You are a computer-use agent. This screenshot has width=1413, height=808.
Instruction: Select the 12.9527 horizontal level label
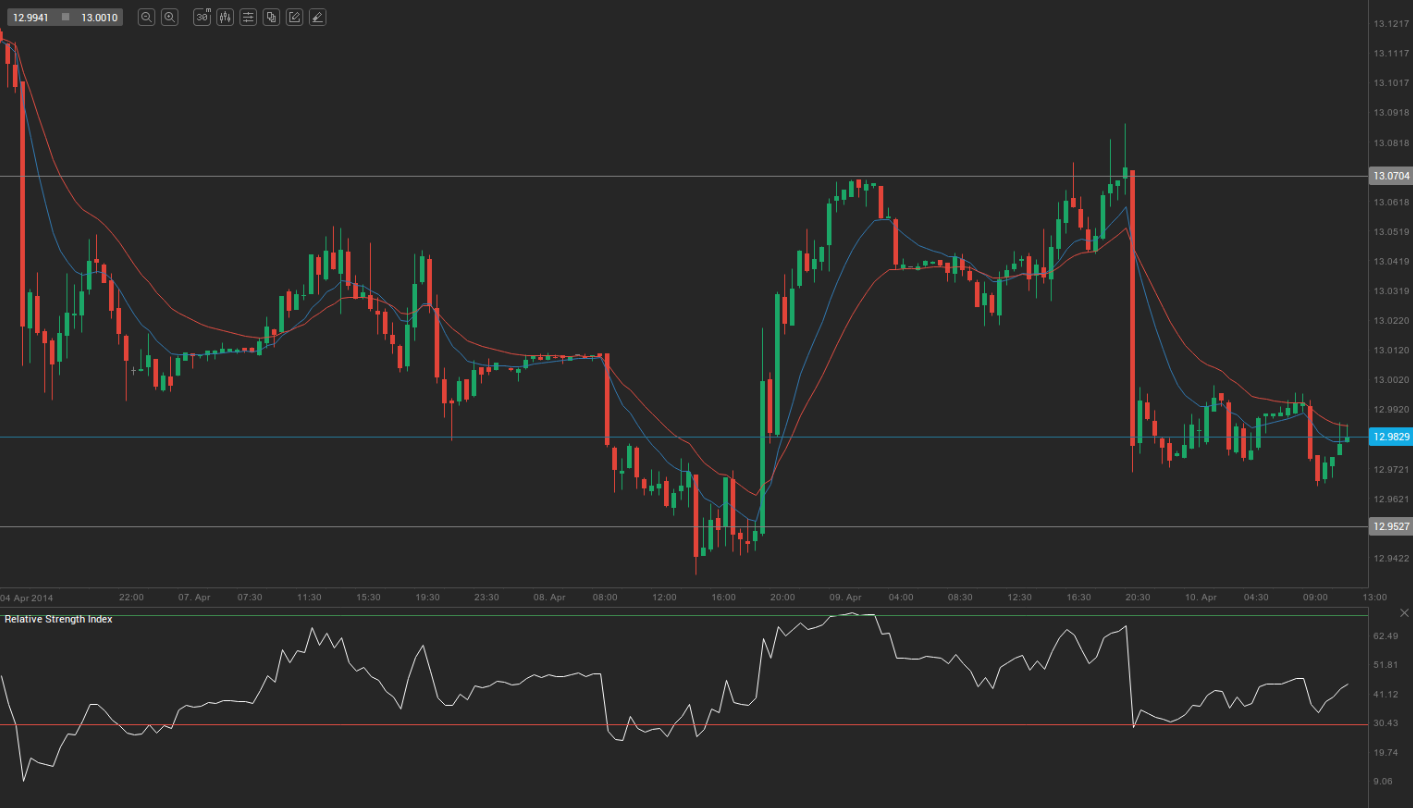(1390, 526)
